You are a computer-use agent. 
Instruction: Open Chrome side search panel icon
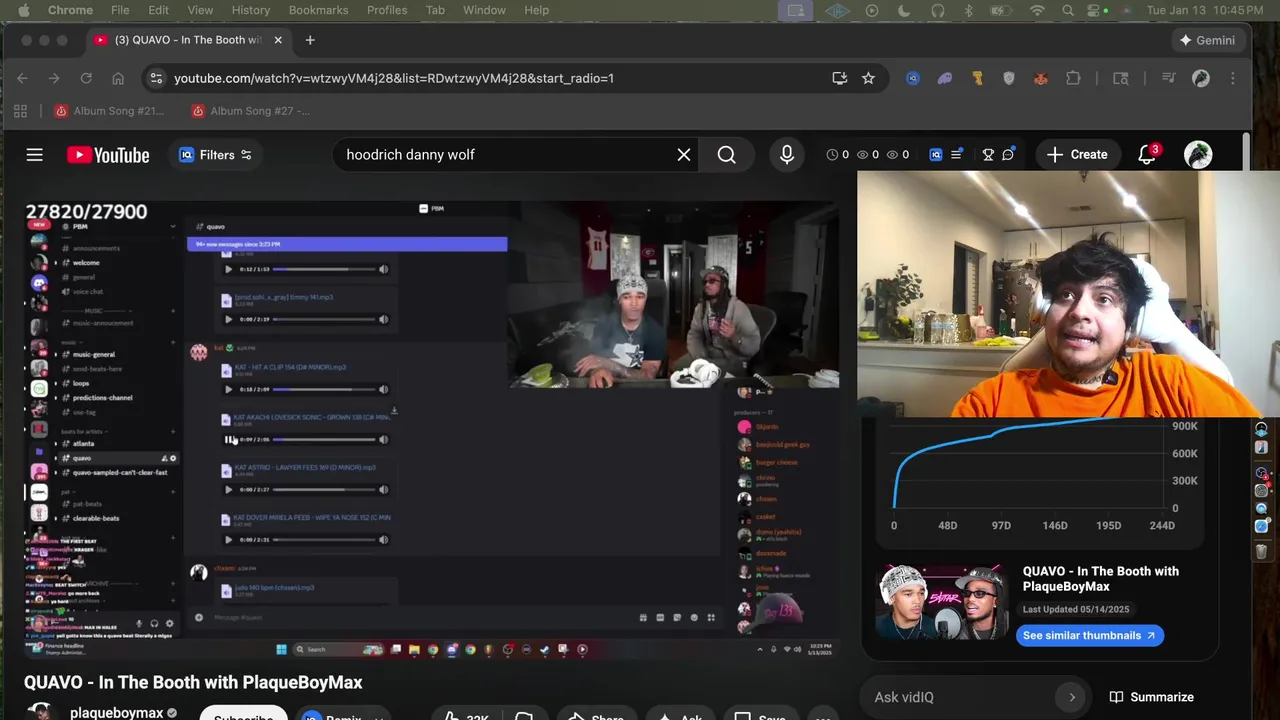[1121, 78]
